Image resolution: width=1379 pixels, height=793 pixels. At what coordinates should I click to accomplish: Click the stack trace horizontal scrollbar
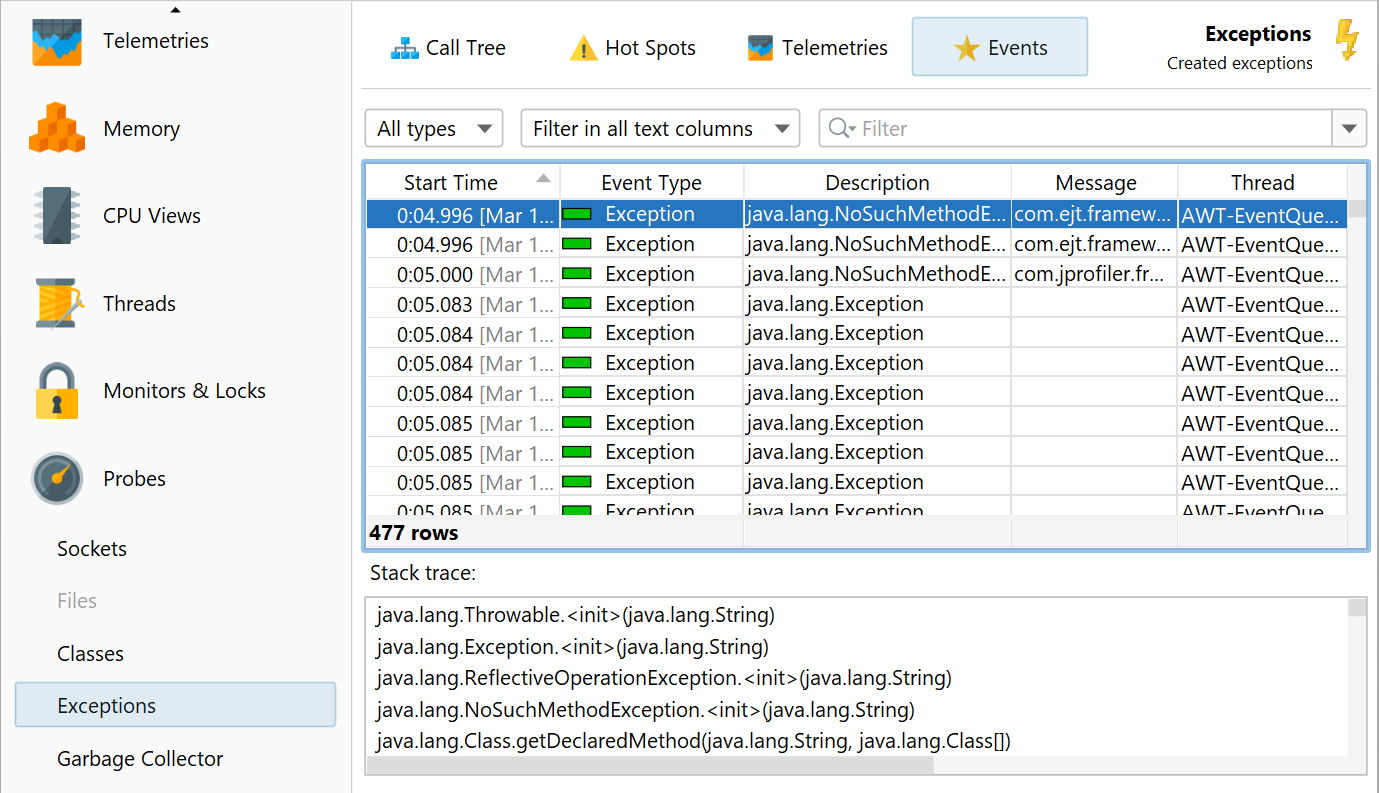pyautogui.click(x=650, y=766)
